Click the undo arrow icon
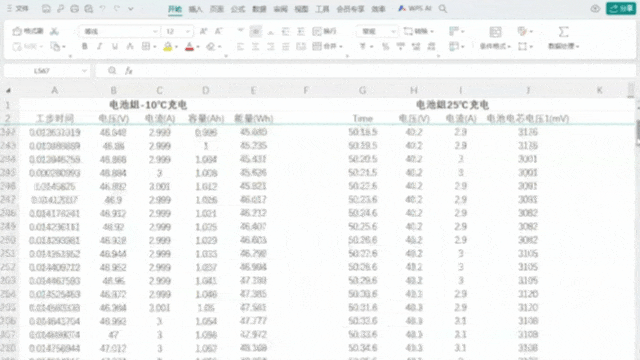Viewport: 640px width, 360px height. [x=103, y=9]
